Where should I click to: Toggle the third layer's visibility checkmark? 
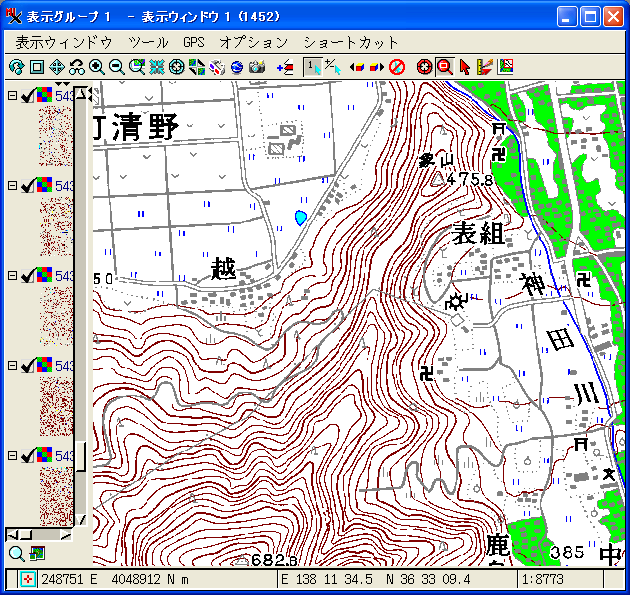(x=28, y=276)
